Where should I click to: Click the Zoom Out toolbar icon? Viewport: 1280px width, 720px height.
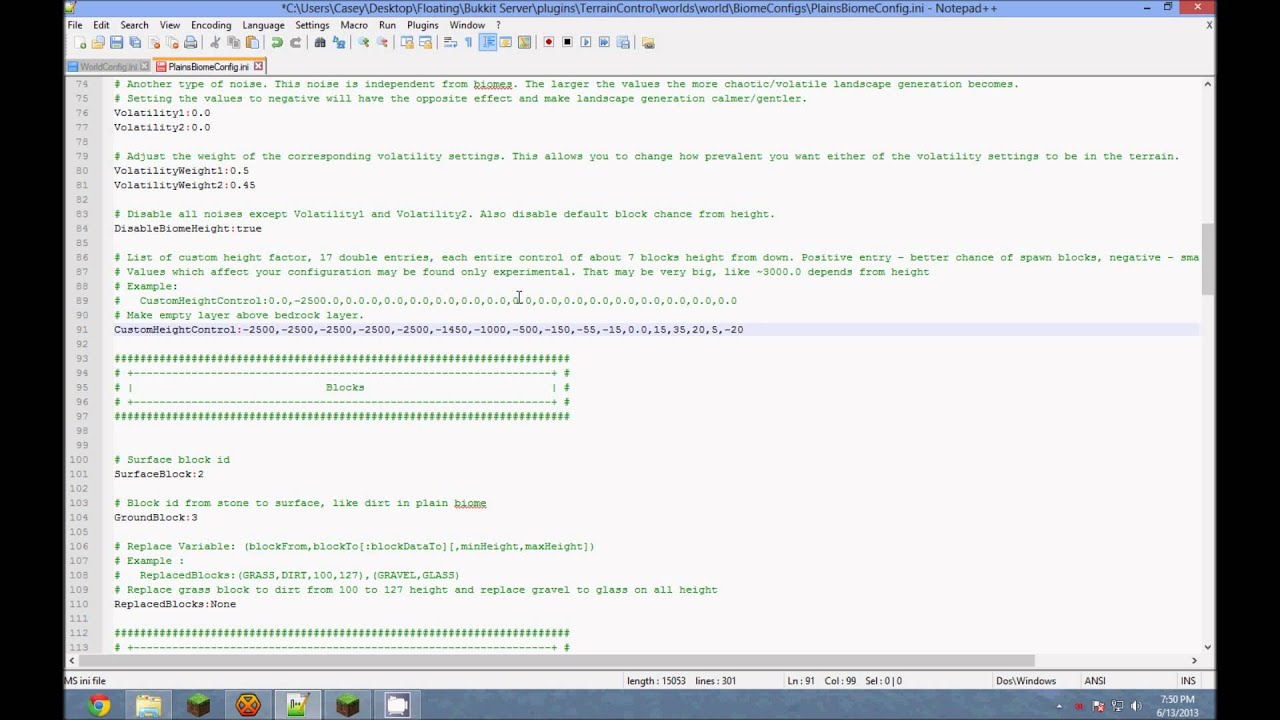381,42
